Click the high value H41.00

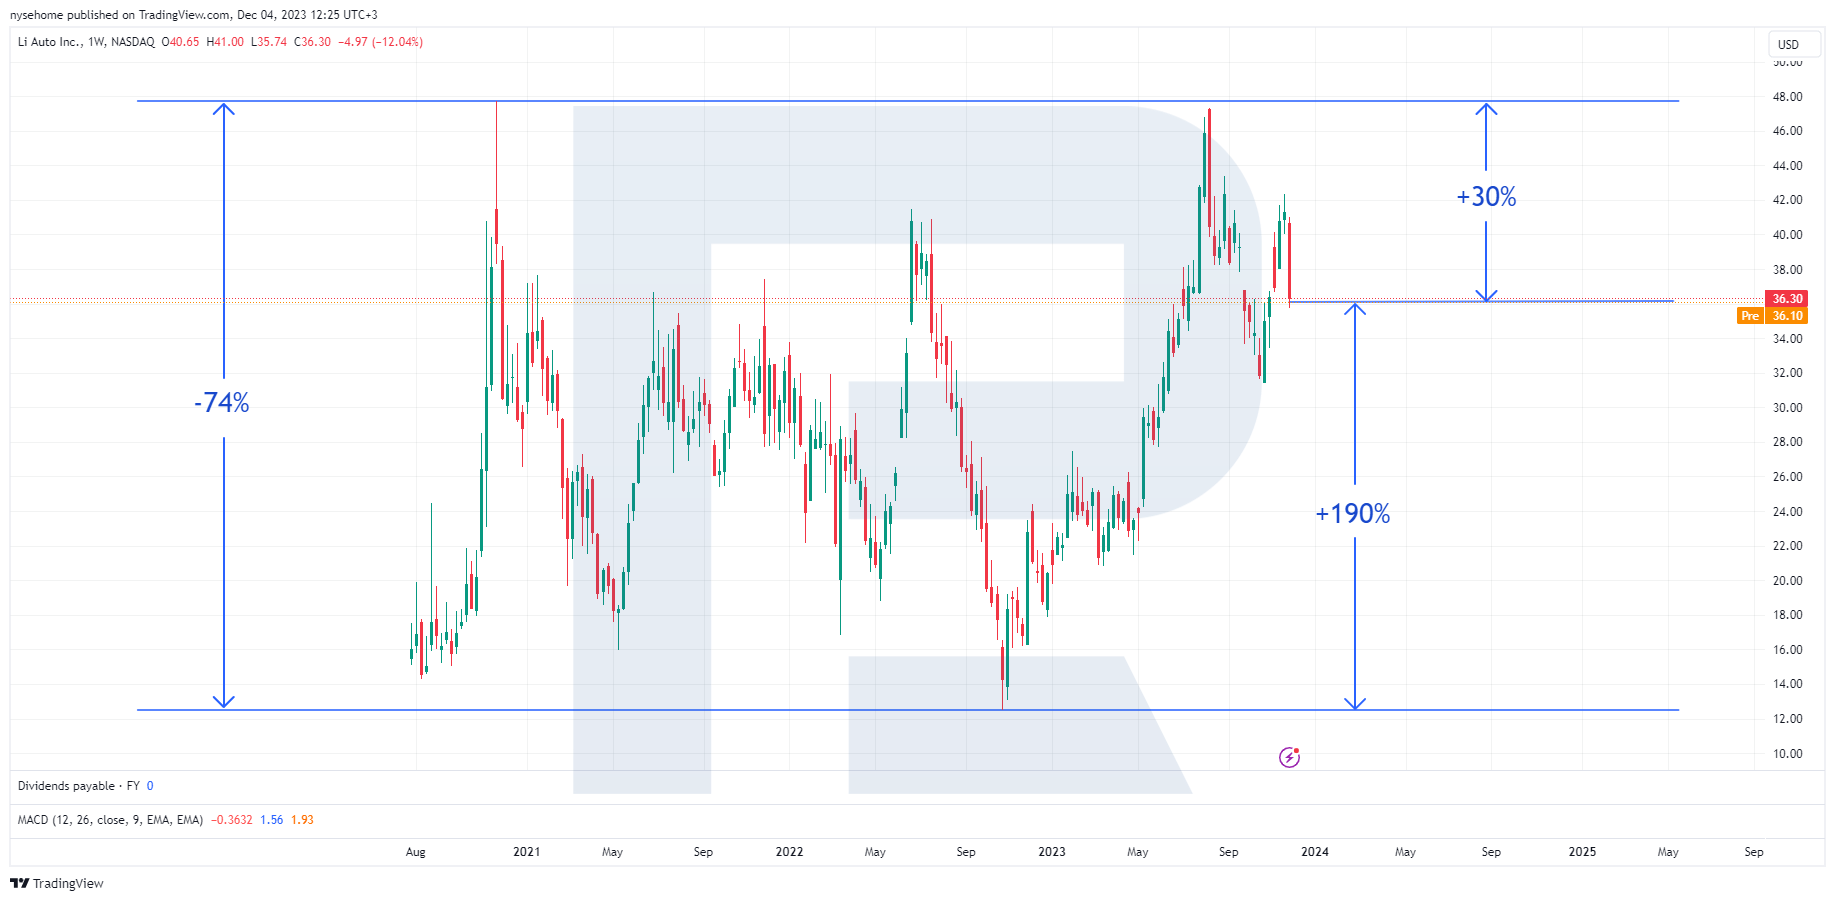click(225, 42)
